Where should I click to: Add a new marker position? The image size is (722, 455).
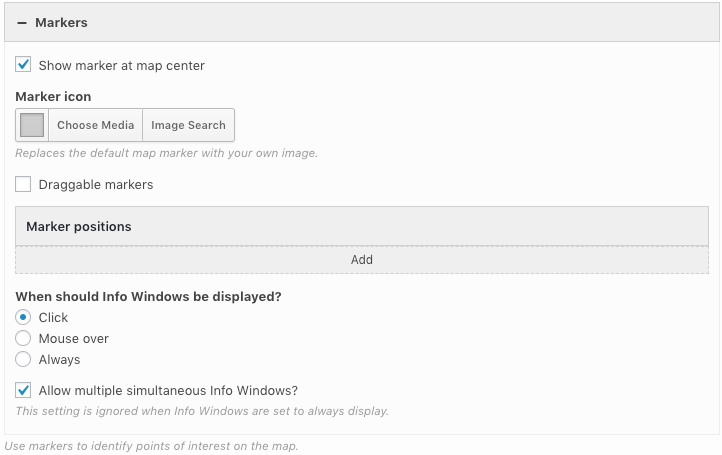tap(361, 259)
